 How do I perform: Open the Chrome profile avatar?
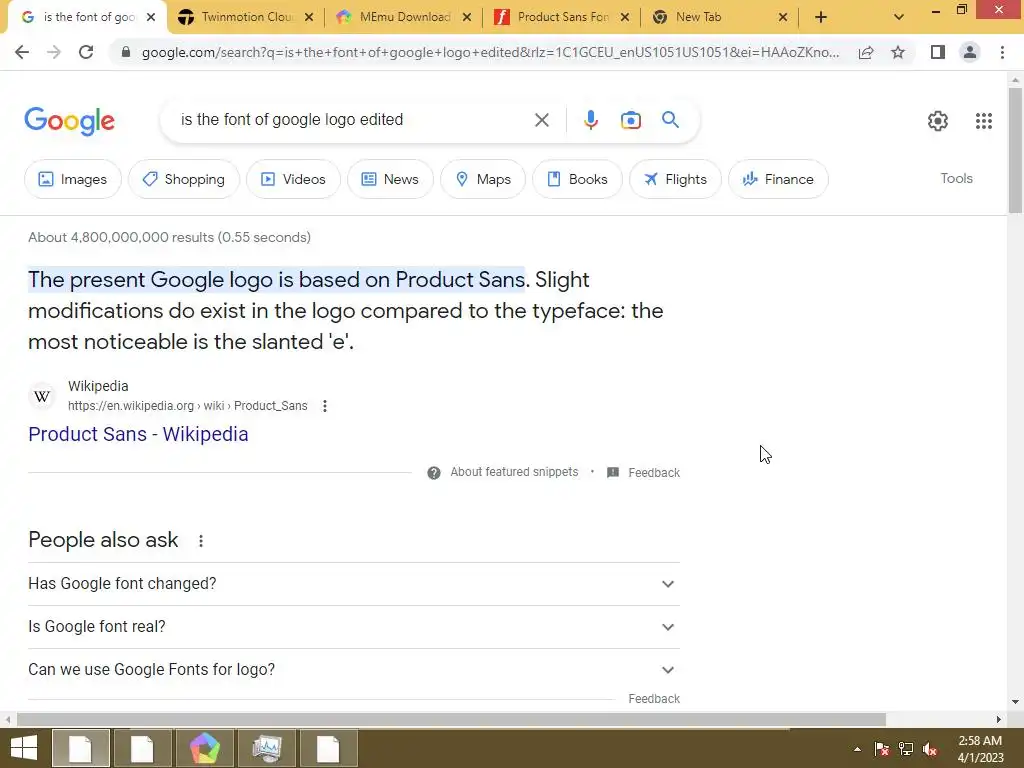point(970,52)
